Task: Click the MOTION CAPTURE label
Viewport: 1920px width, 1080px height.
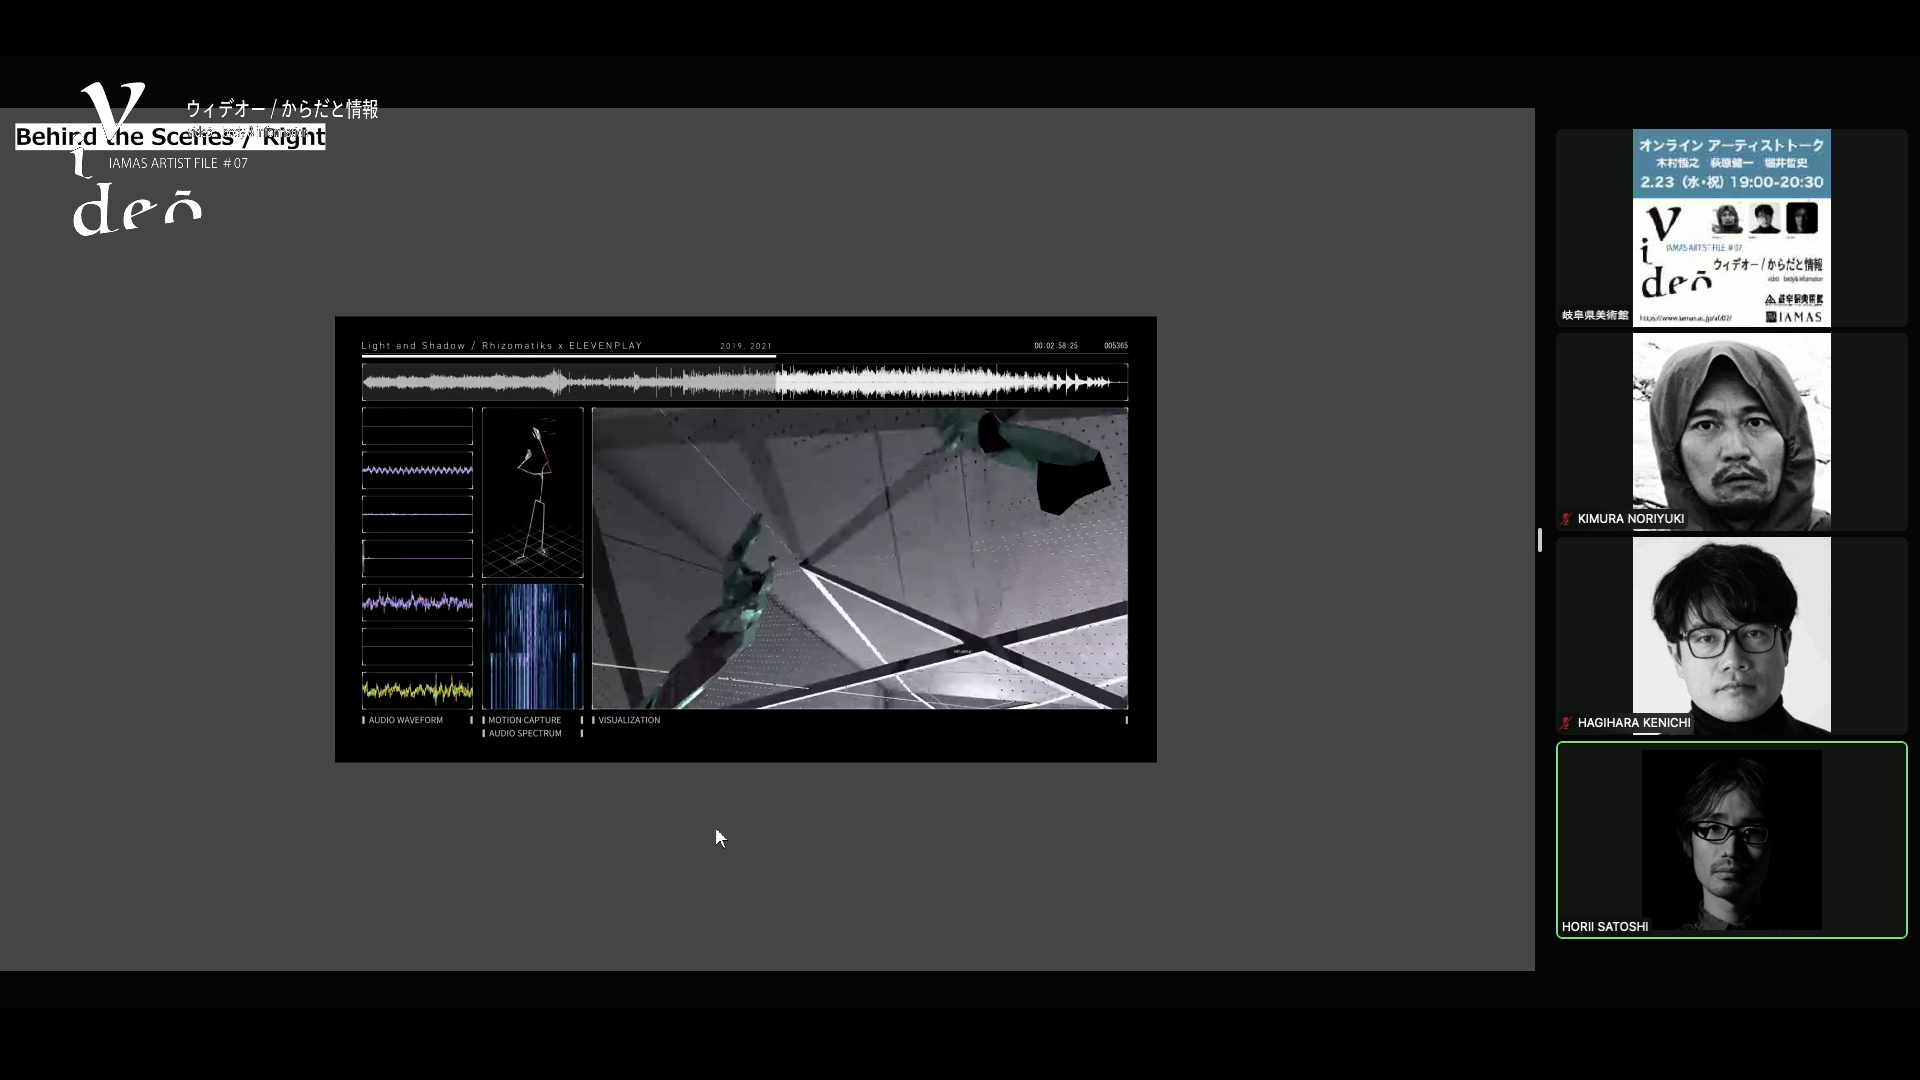Action: coord(525,720)
